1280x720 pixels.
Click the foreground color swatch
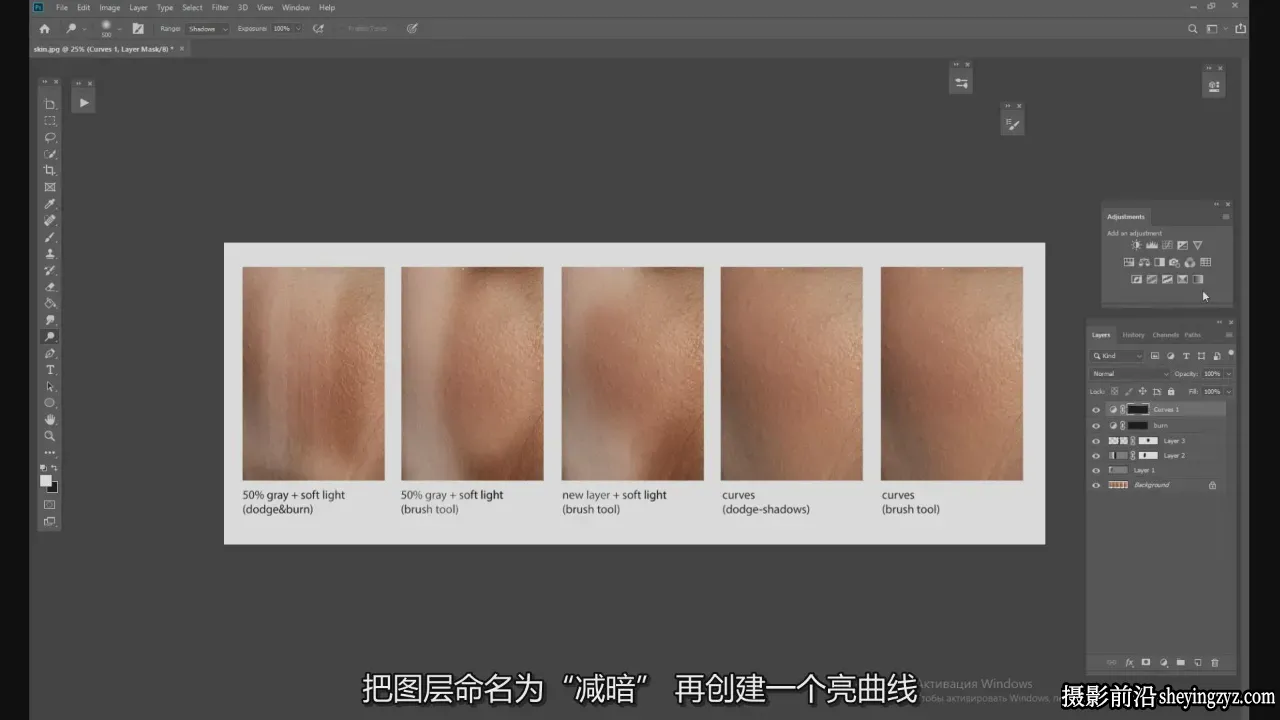point(46,481)
